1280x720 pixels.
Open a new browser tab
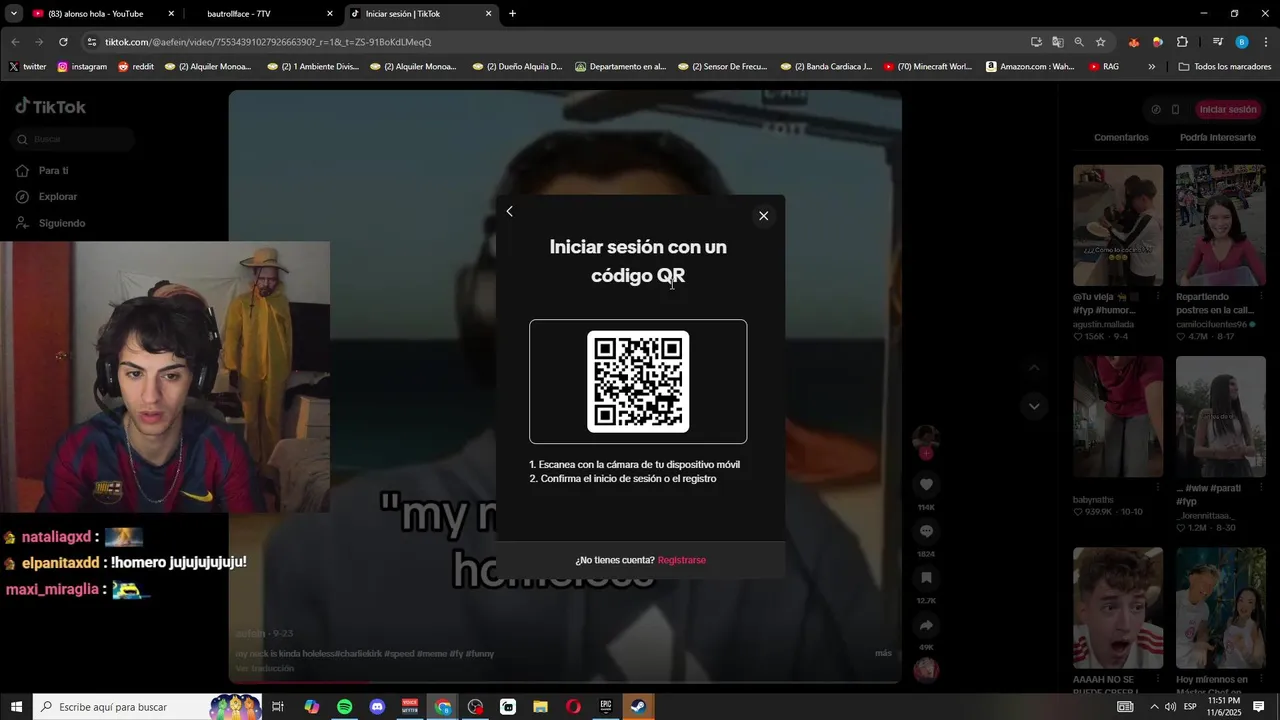512,14
